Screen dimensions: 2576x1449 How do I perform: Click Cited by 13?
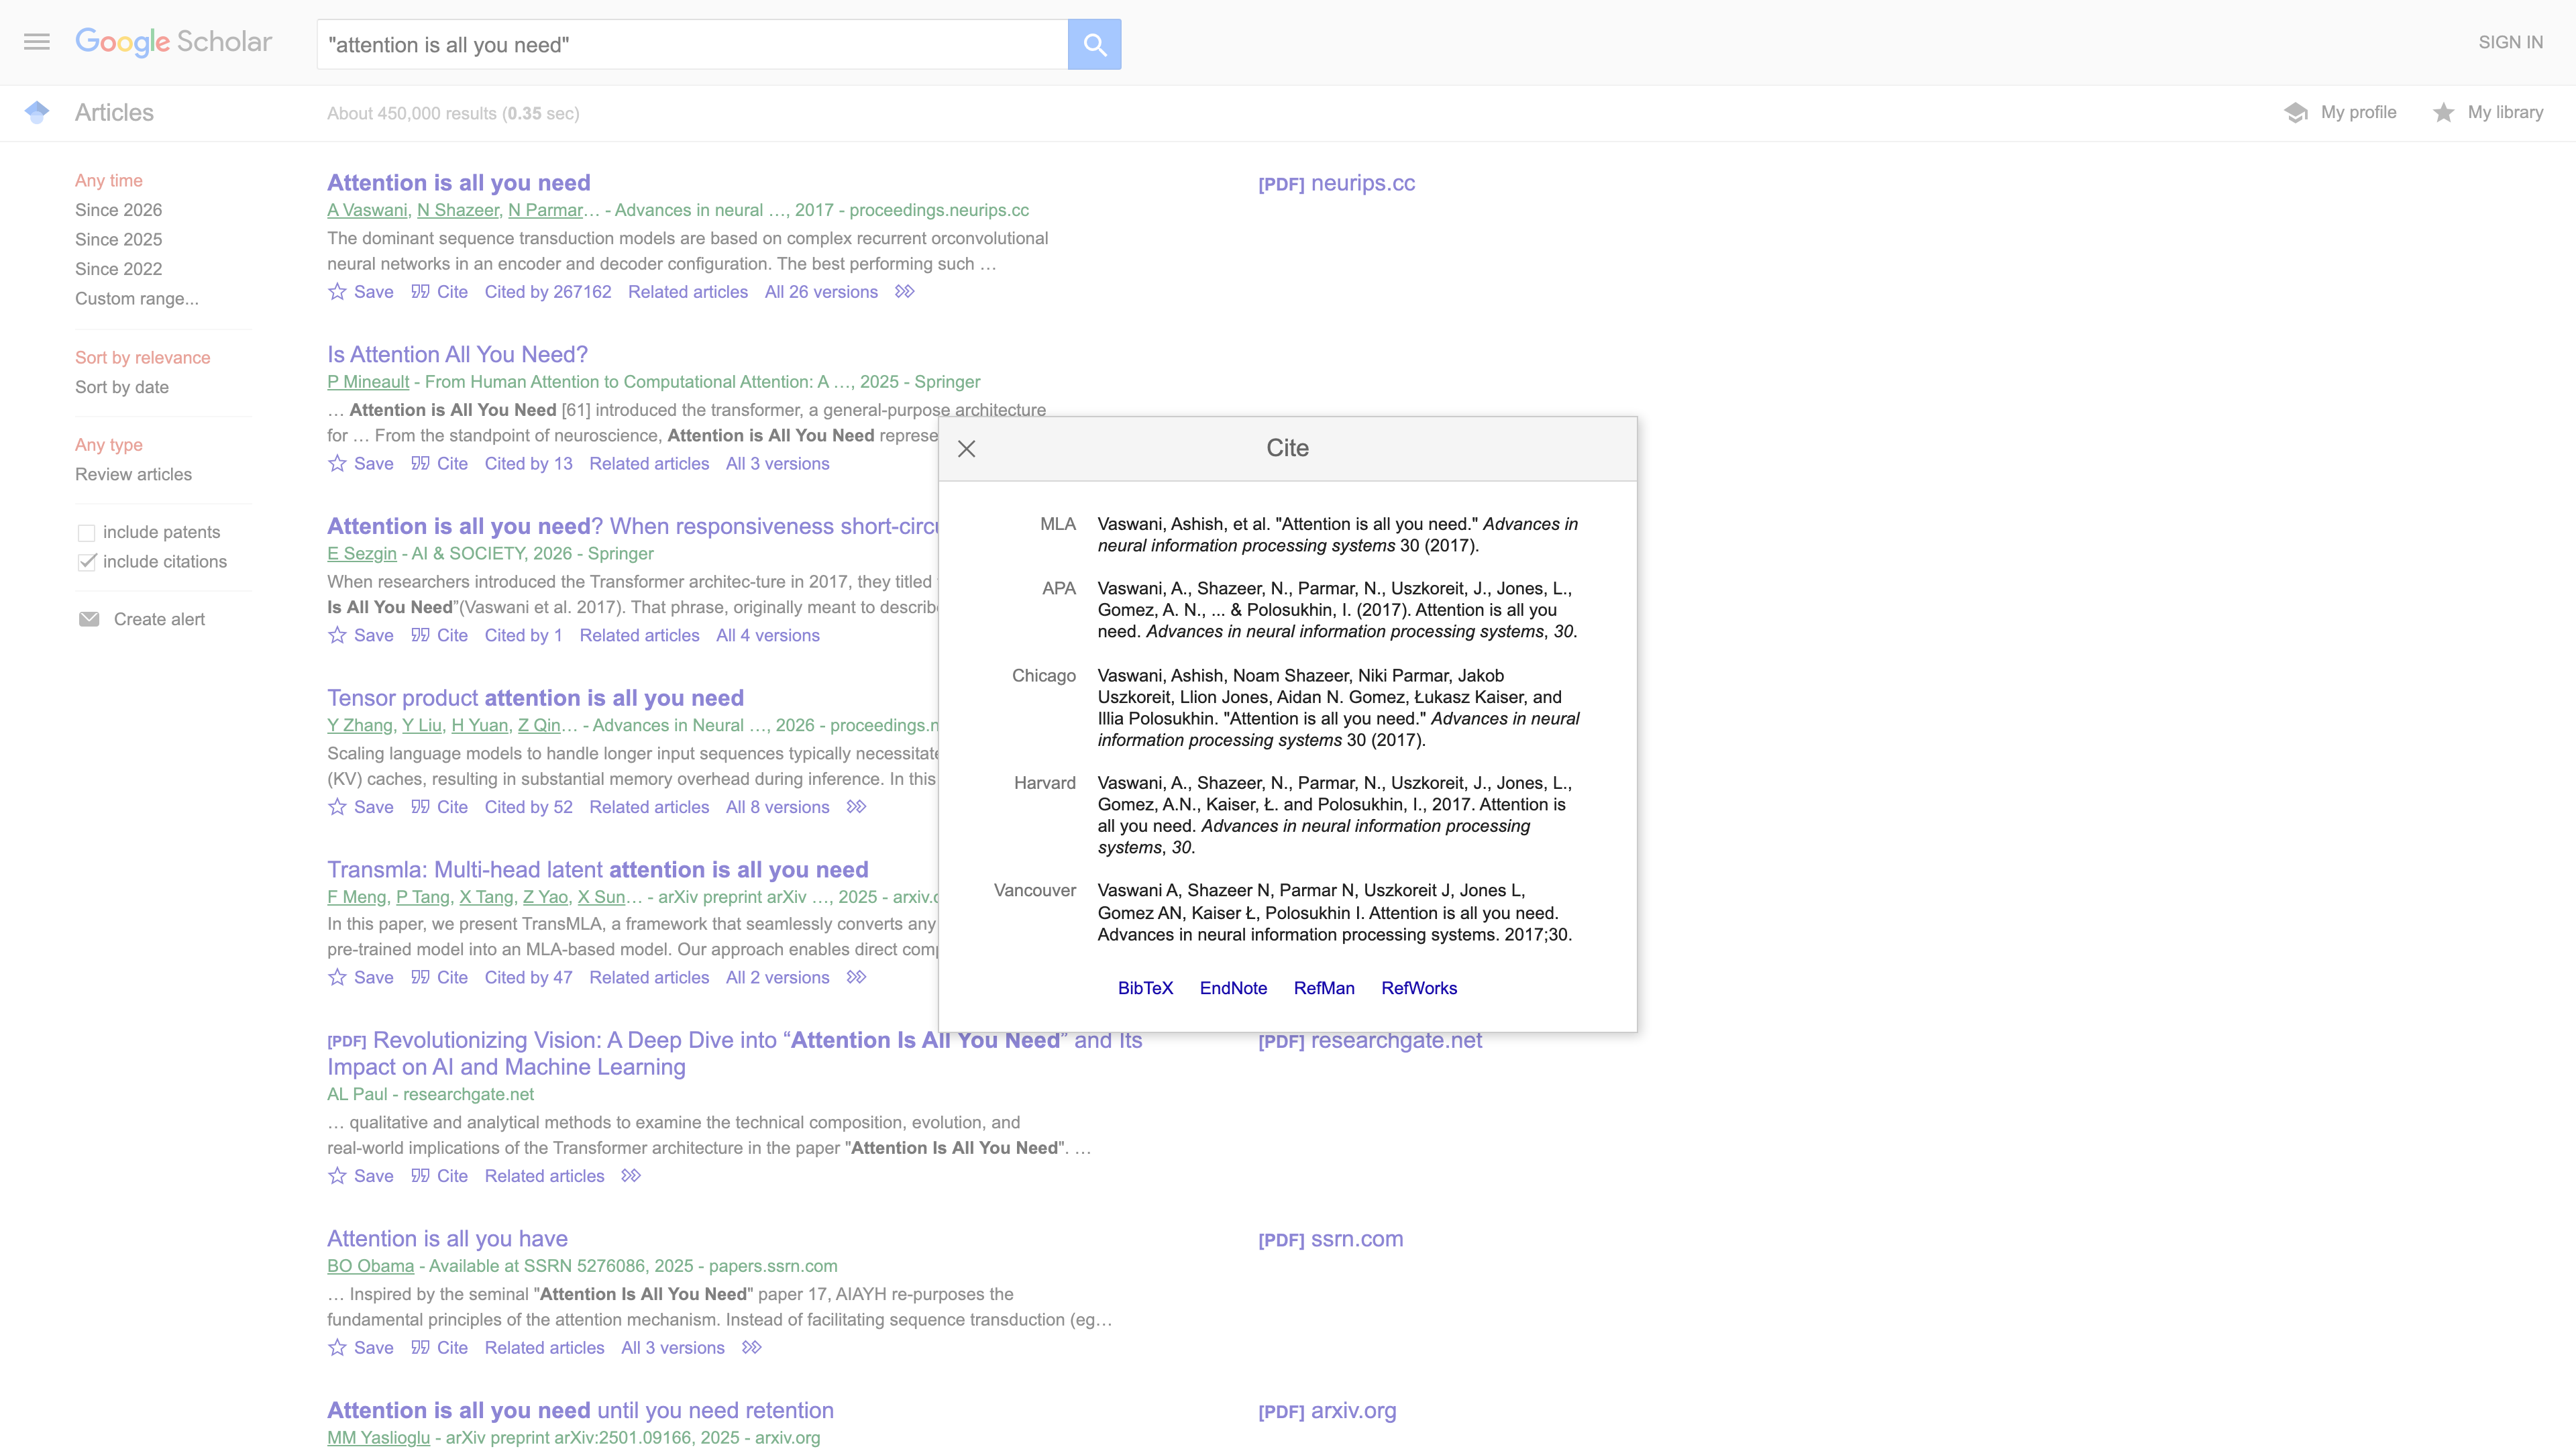[x=529, y=464]
